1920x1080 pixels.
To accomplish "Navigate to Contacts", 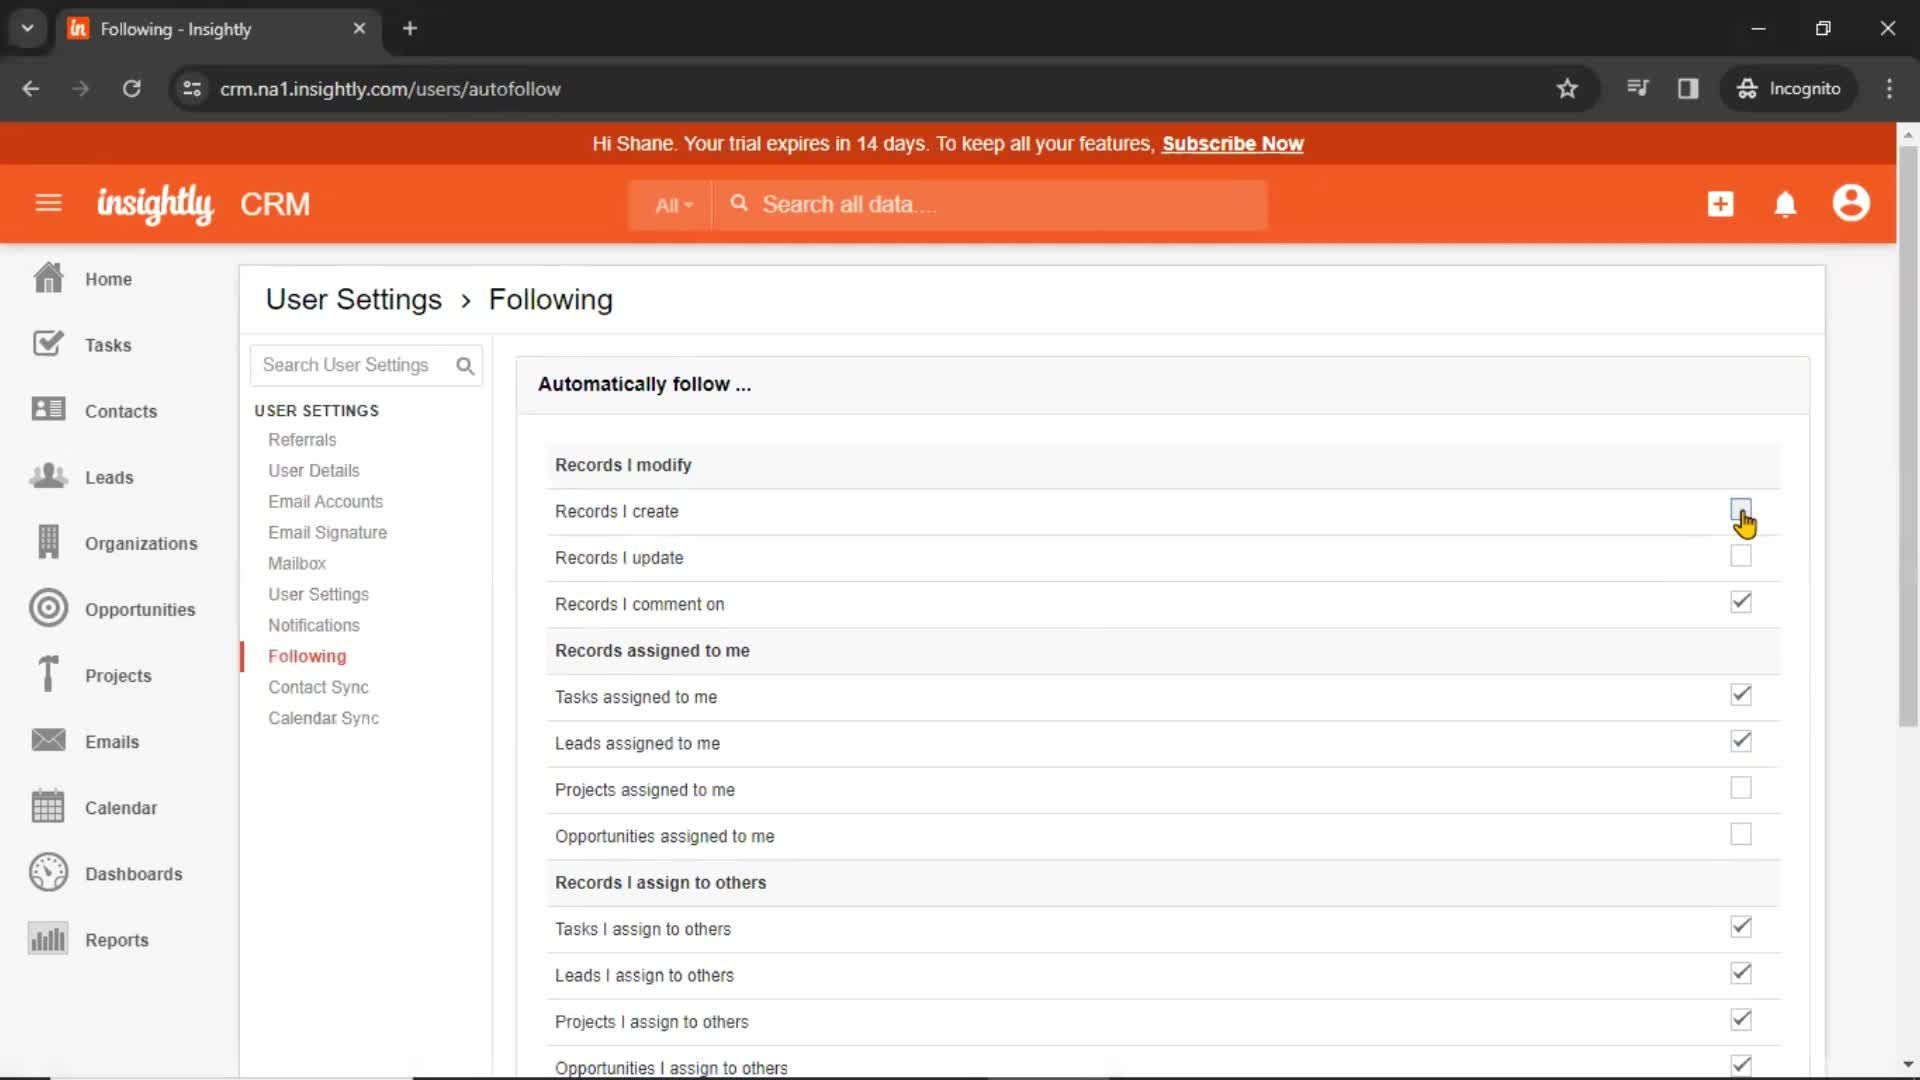I will coord(120,411).
